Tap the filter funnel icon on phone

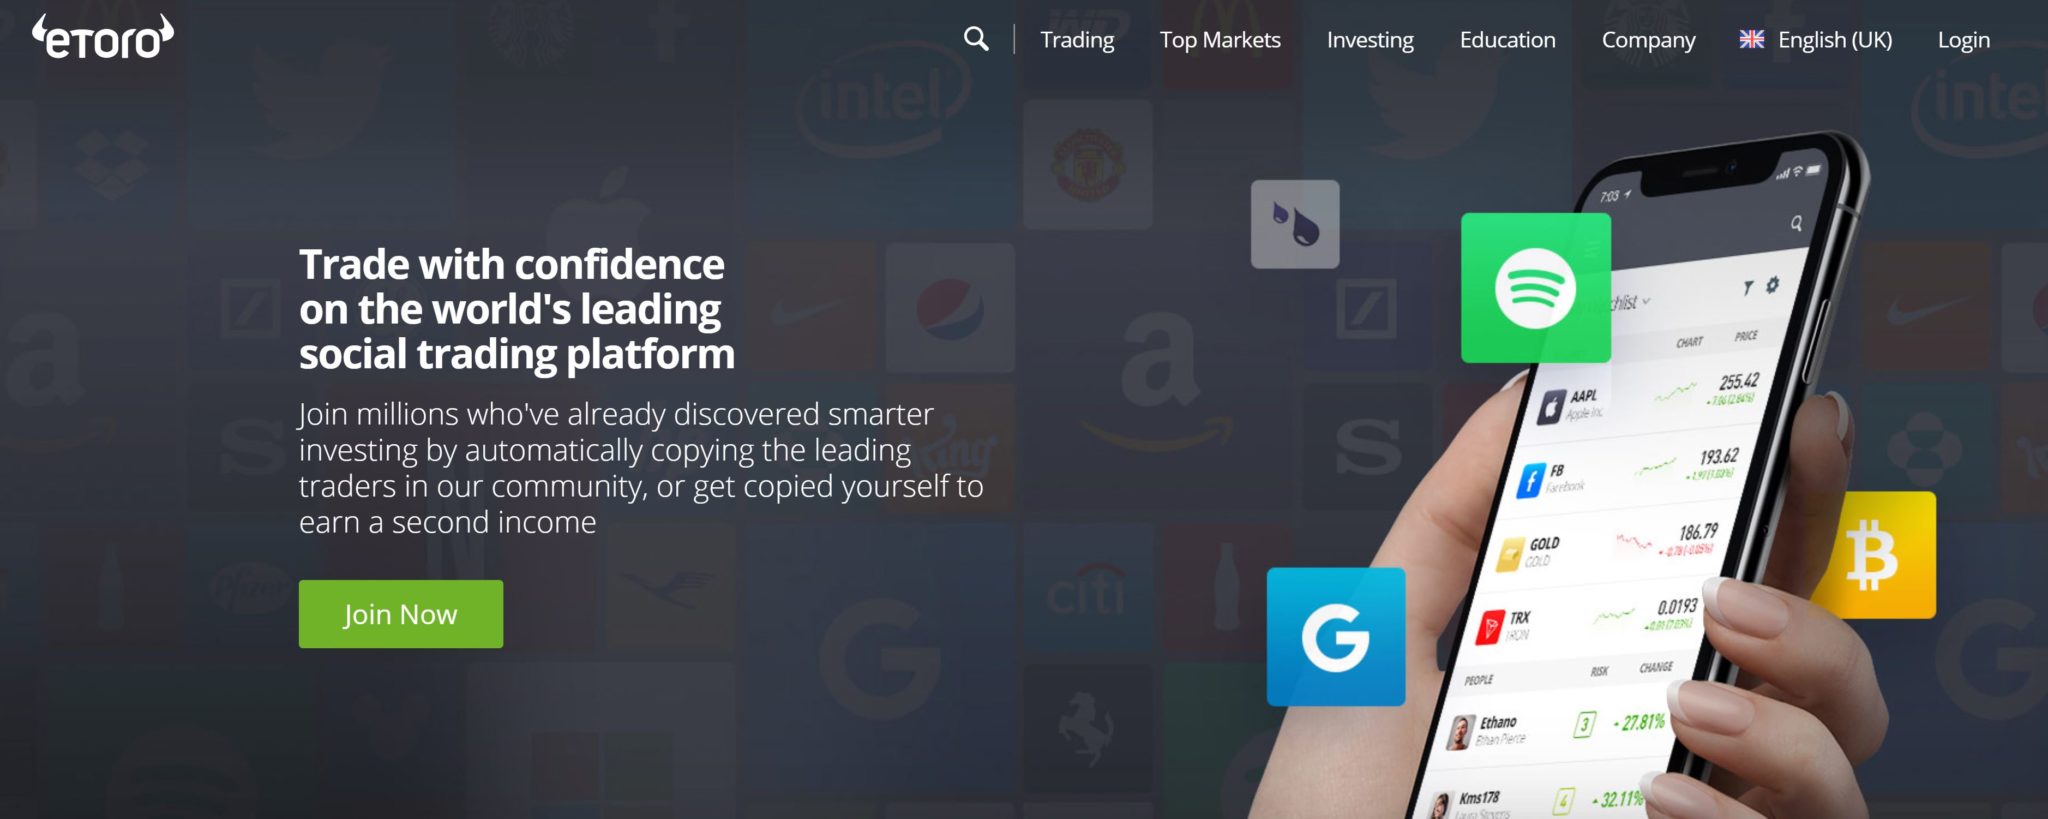(x=1748, y=288)
